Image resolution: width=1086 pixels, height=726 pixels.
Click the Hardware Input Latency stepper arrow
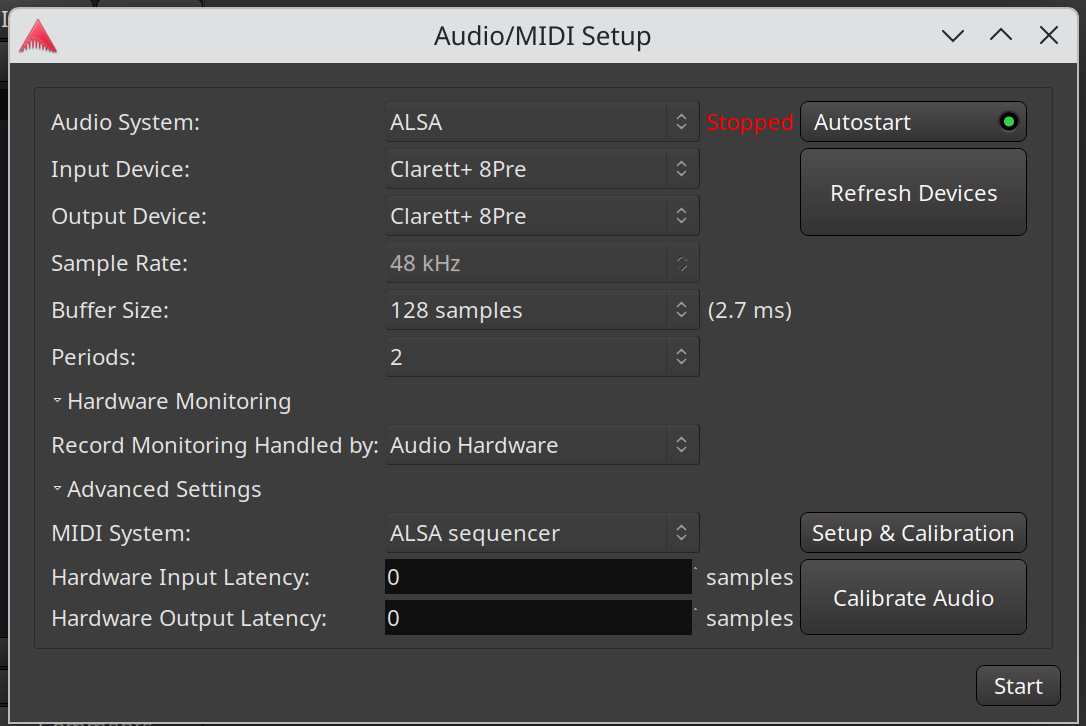point(695,569)
